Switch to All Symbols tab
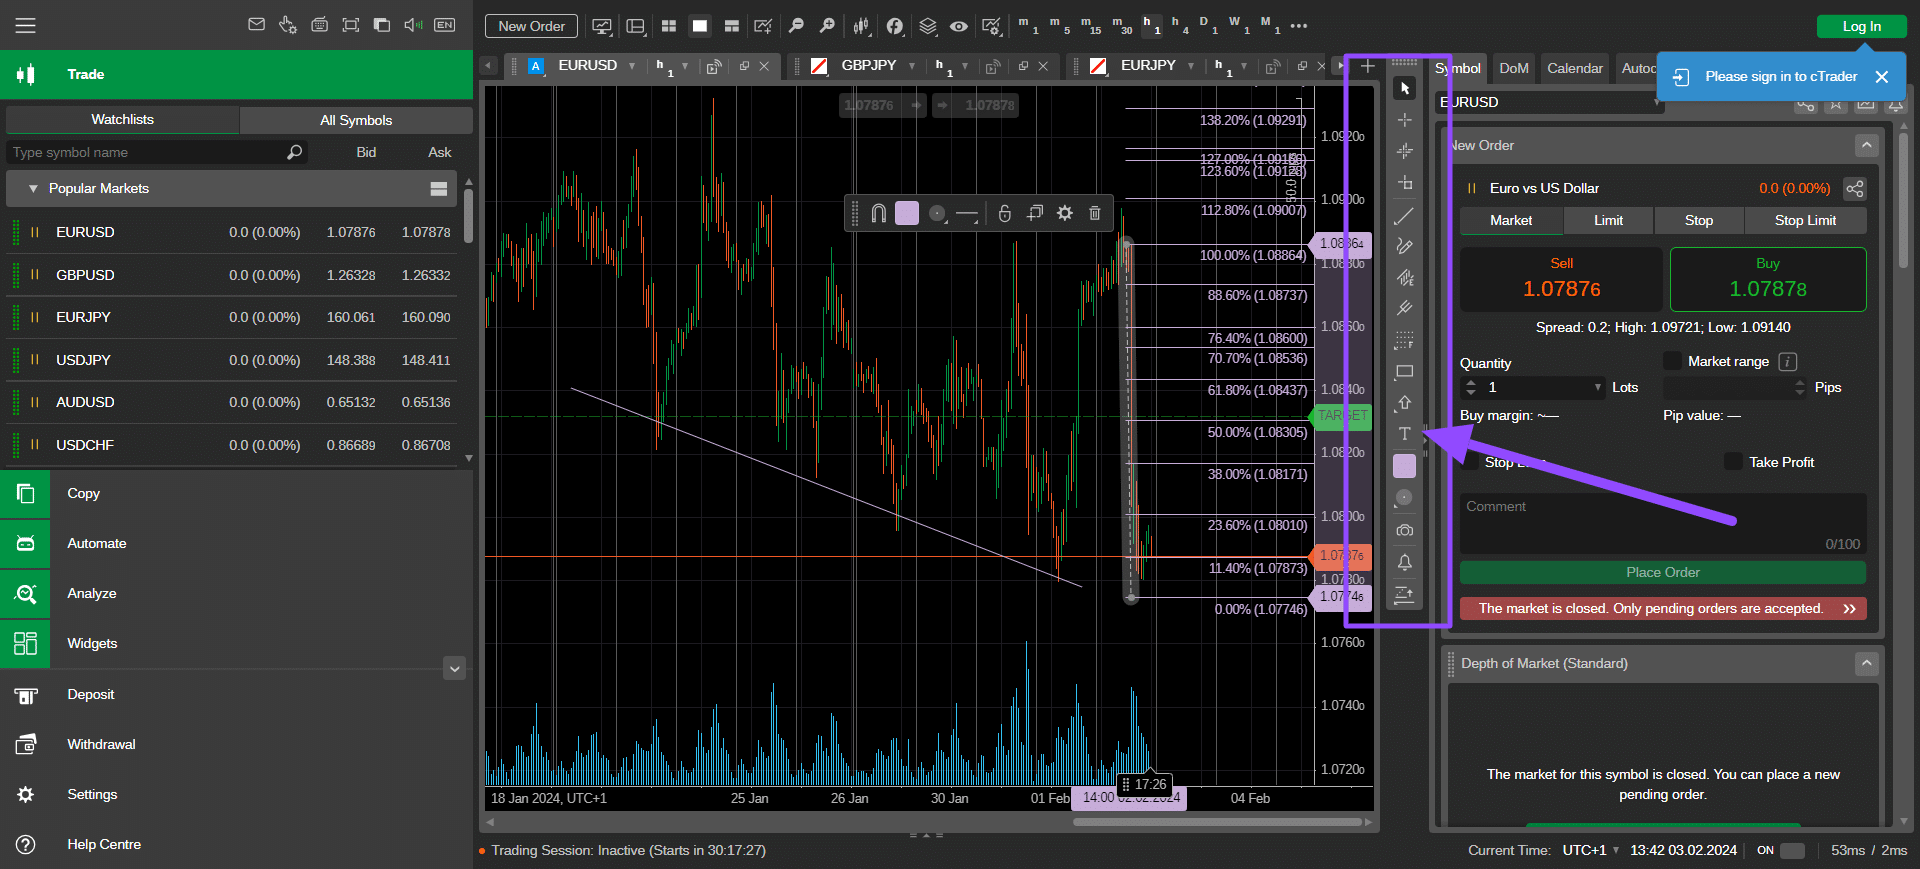Screen dimensions: 1920x869 tap(356, 120)
